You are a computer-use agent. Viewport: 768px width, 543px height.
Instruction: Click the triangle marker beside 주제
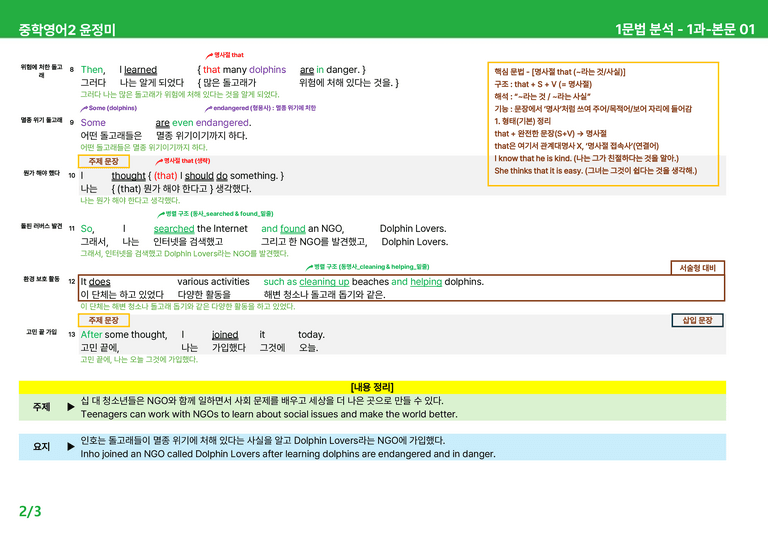click(71, 407)
